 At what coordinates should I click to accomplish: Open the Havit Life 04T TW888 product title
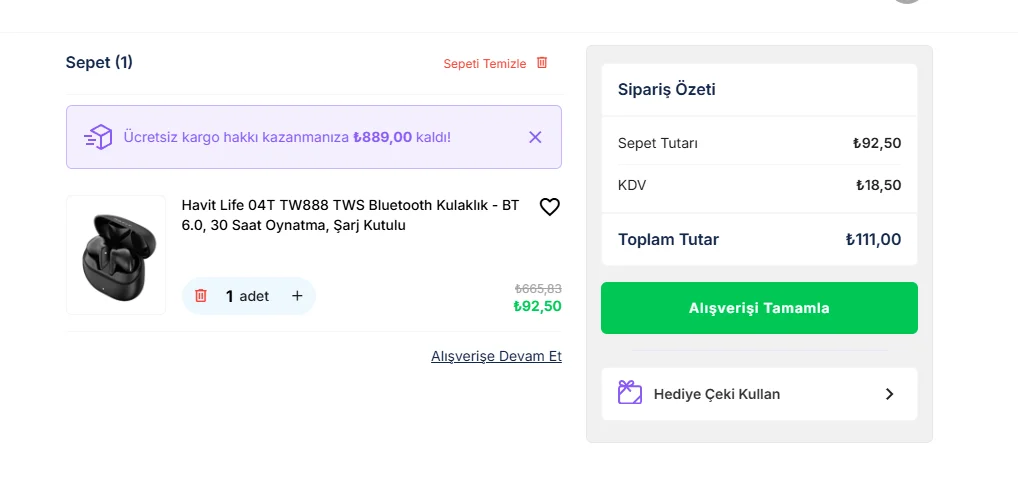pos(350,215)
